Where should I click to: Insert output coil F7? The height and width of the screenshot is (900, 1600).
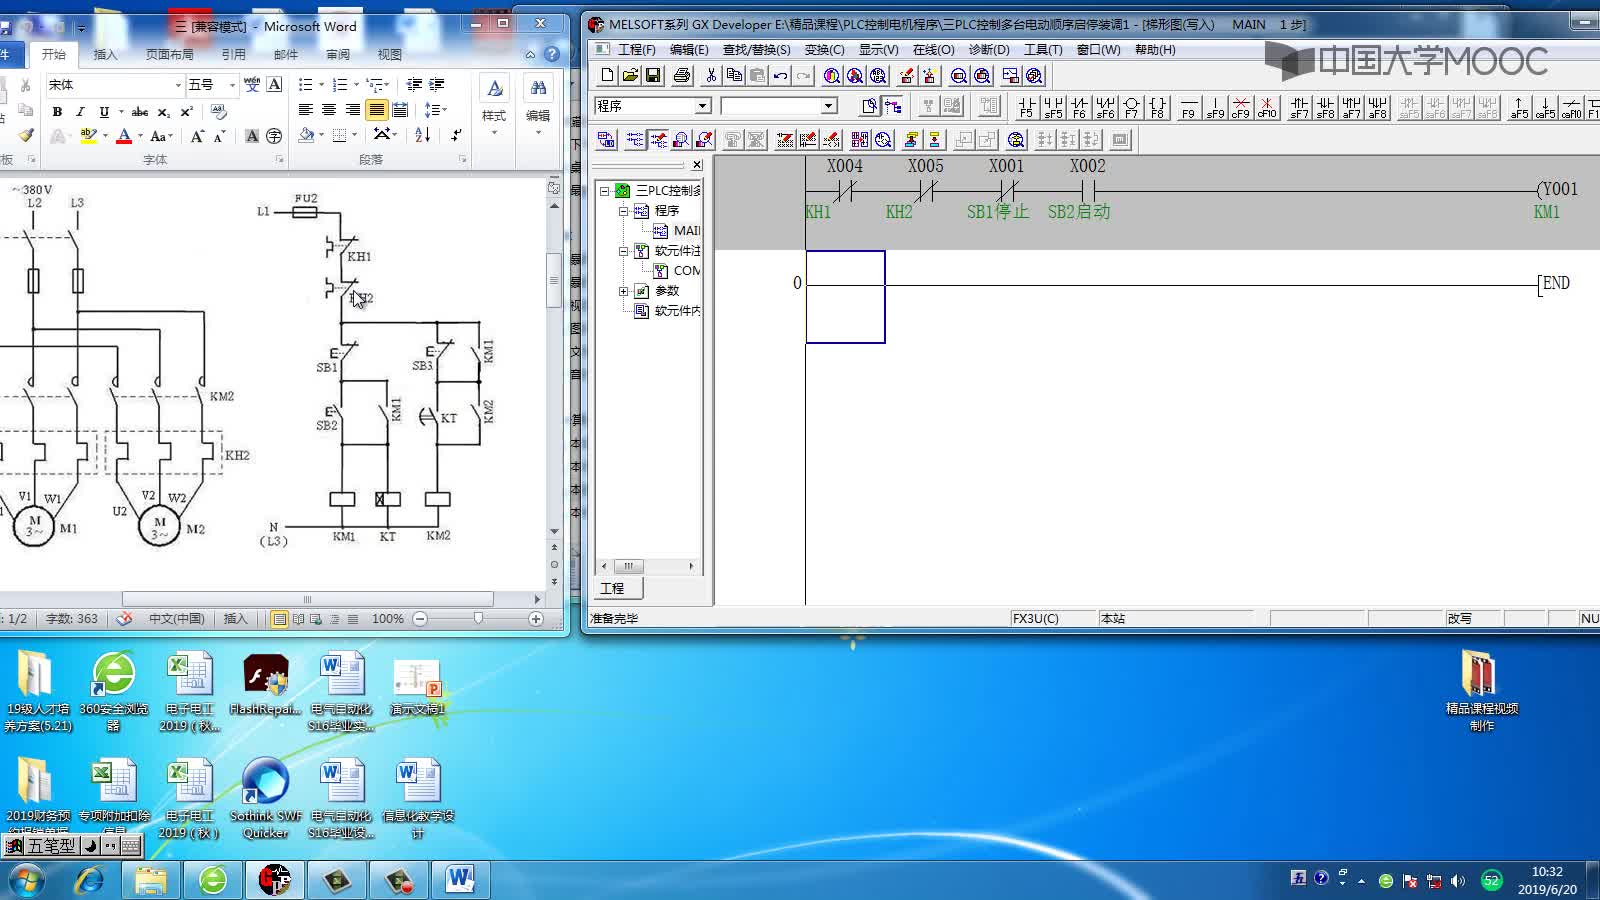coord(1131,106)
